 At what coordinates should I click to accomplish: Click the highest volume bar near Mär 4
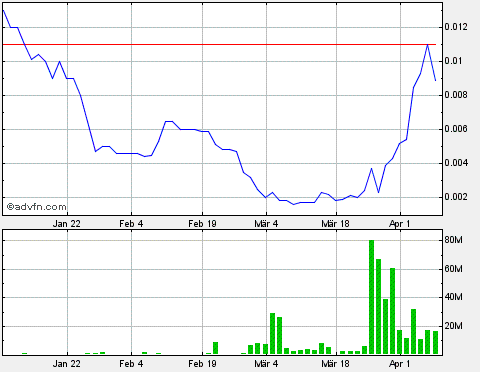(x=272, y=333)
